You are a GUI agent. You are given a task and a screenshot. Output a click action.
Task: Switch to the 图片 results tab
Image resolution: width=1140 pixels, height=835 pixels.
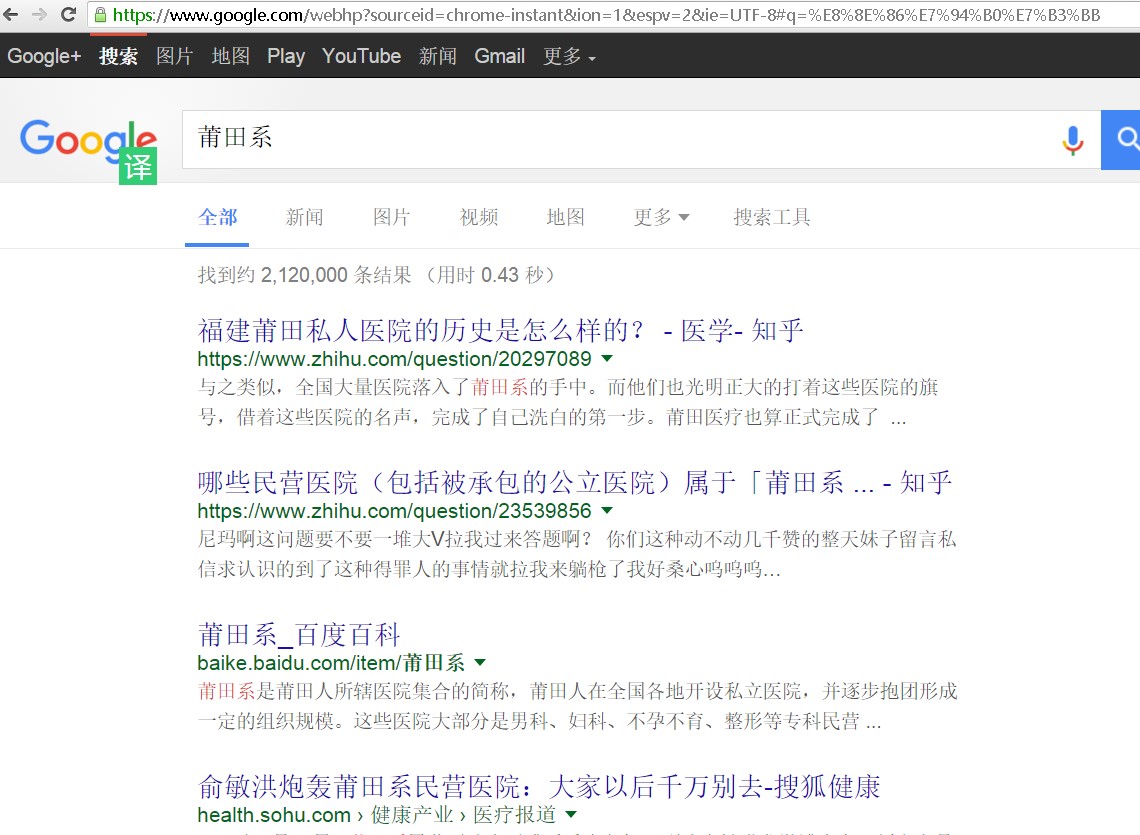tap(391, 217)
